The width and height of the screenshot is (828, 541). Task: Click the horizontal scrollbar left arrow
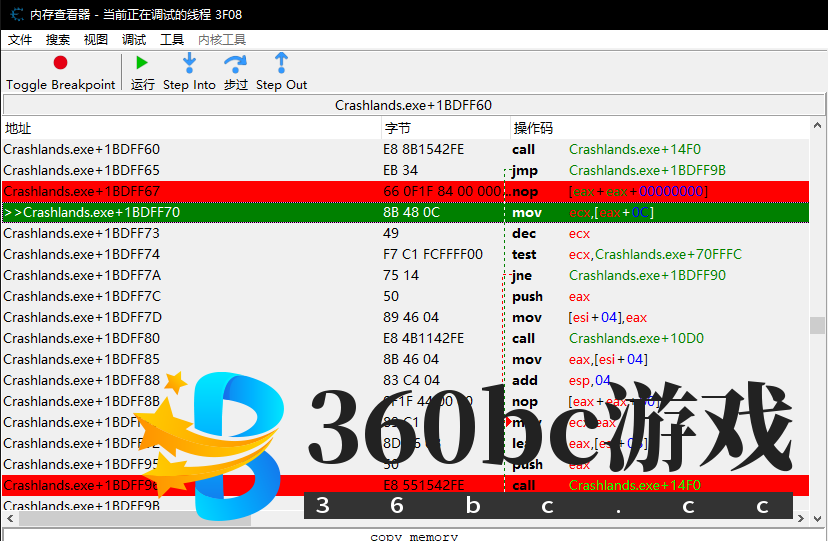click(x=10, y=518)
